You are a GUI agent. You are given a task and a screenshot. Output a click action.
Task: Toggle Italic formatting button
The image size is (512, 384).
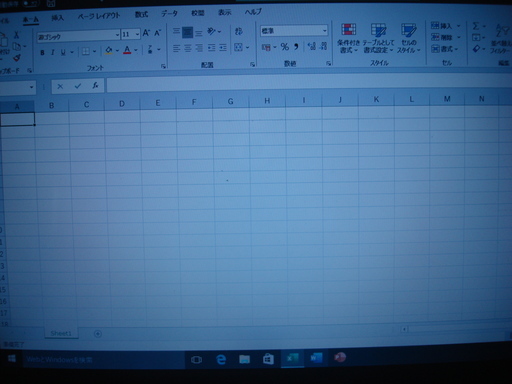click(52, 52)
